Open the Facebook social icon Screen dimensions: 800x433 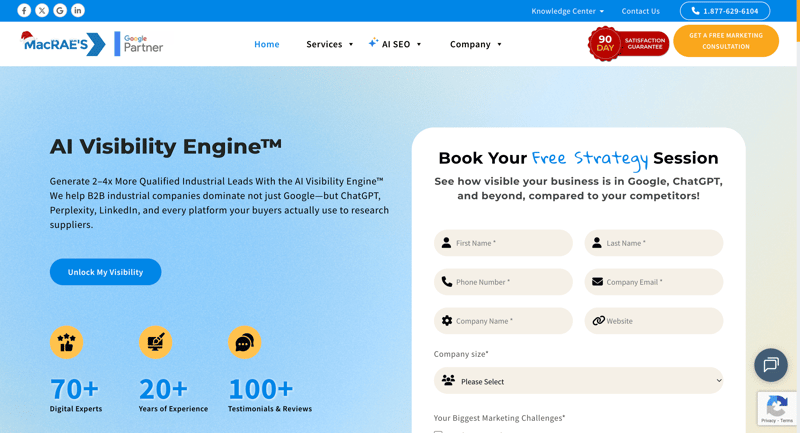pos(24,10)
